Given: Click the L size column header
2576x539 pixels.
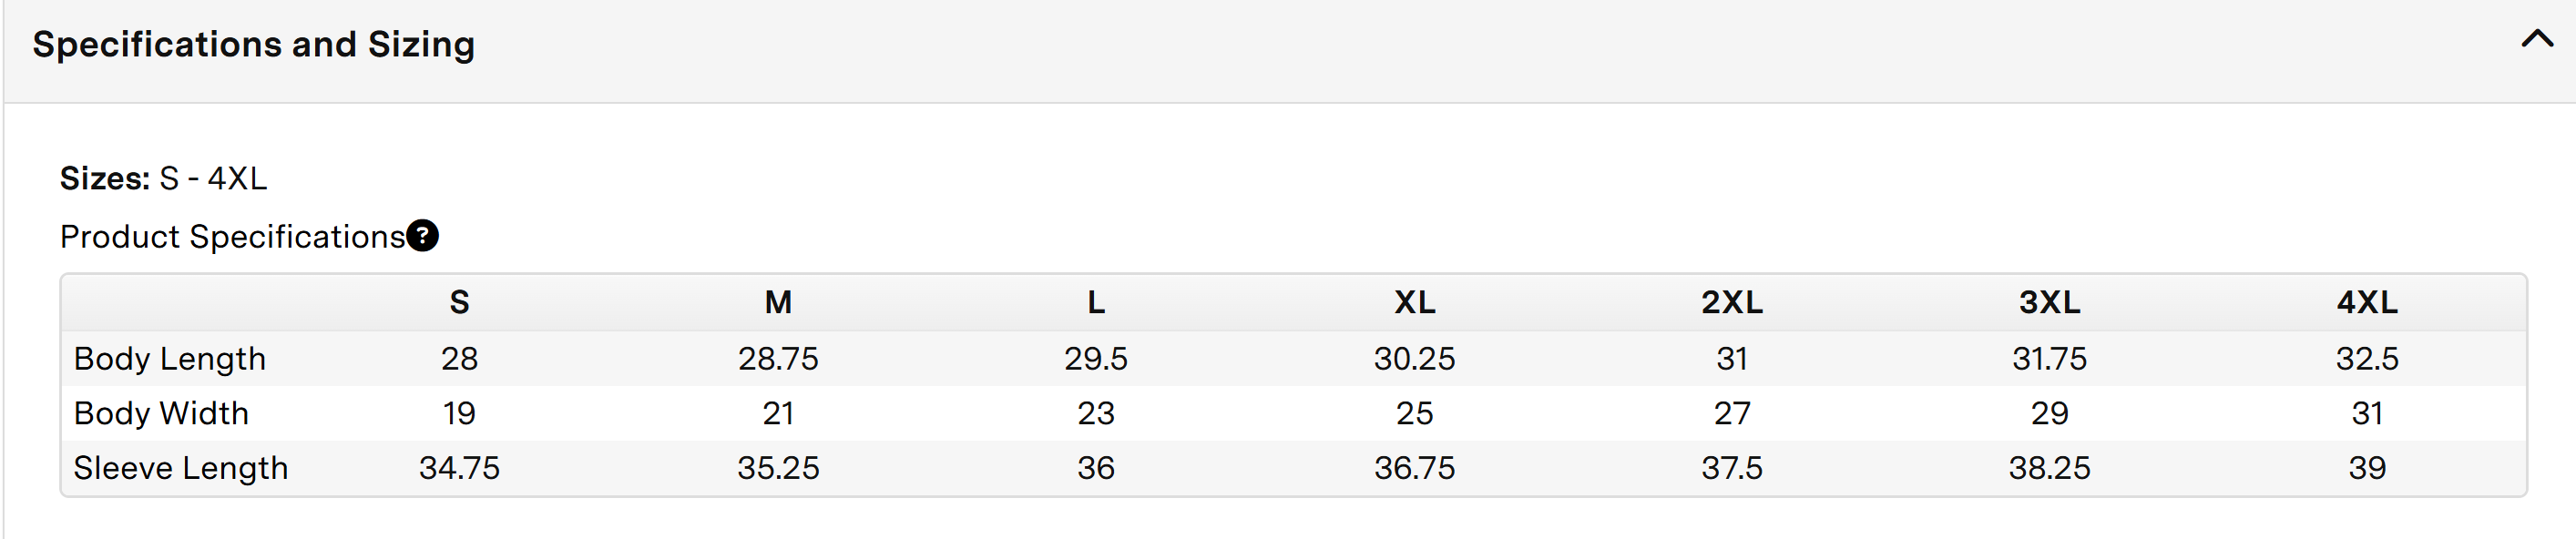Looking at the screenshot, I should tap(1096, 302).
